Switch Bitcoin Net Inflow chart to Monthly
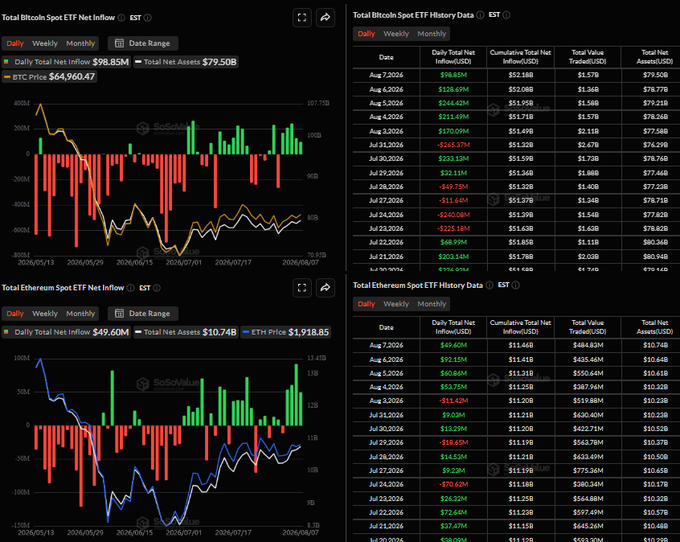Screen dimensions: 680x542 81,43
